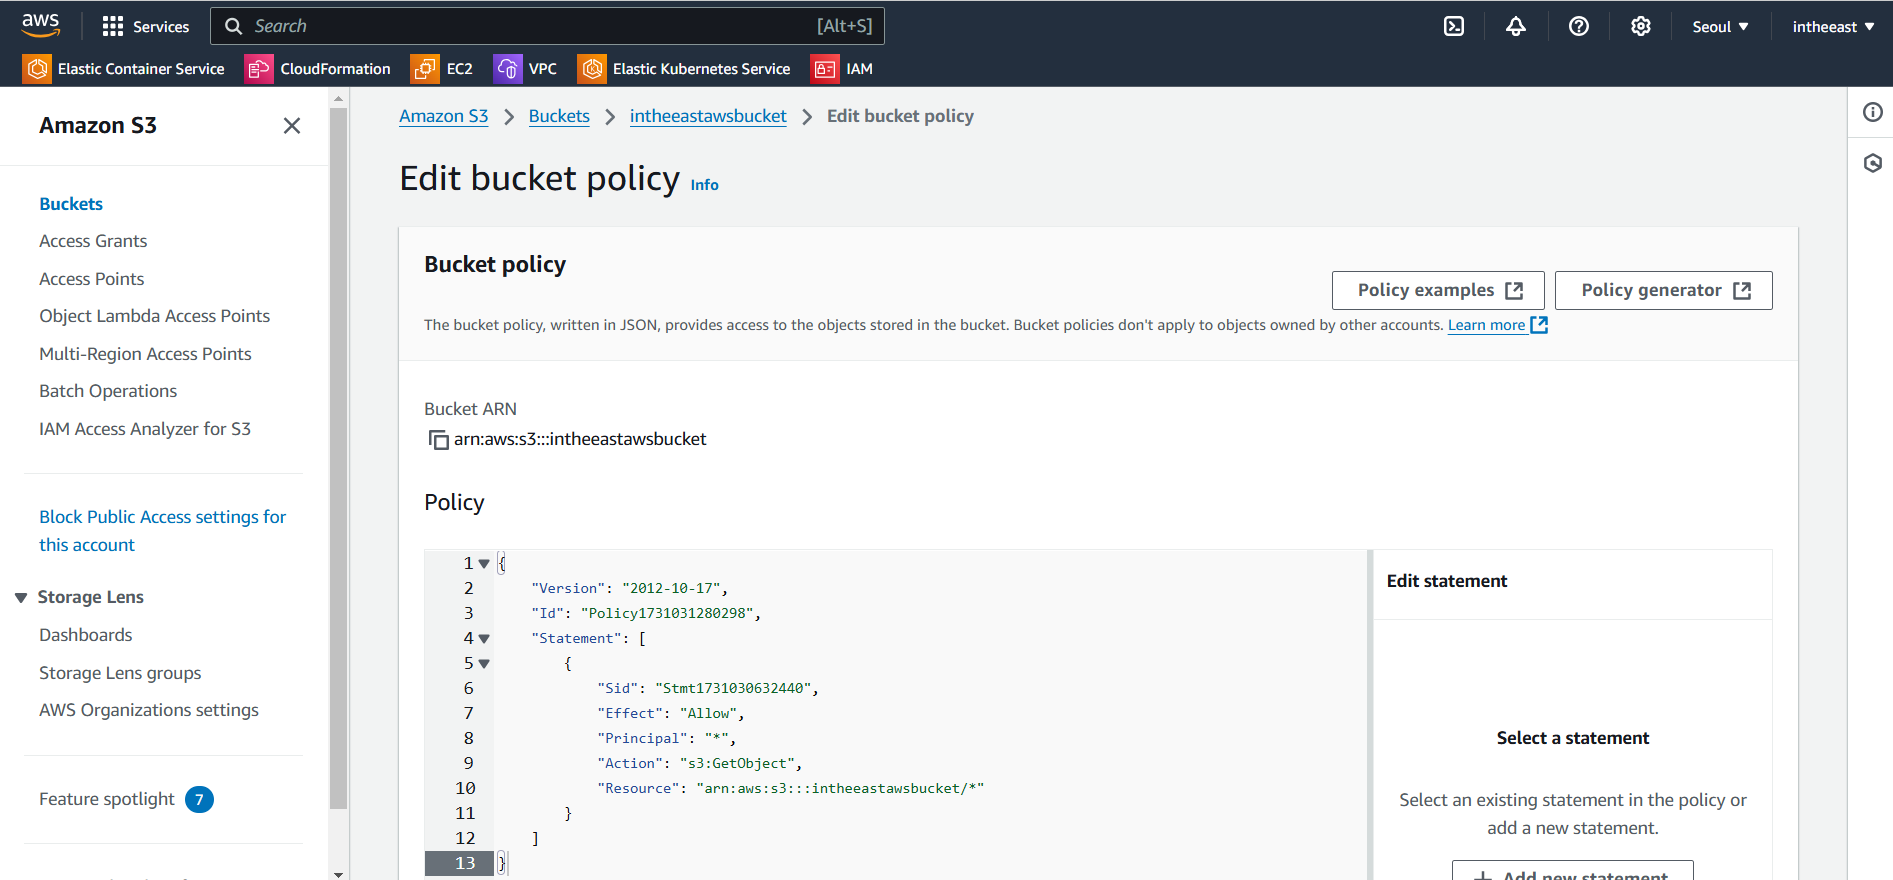Viewport: 1893px width, 880px height.
Task: Open Policy examples button
Action: coord(1438,290)
